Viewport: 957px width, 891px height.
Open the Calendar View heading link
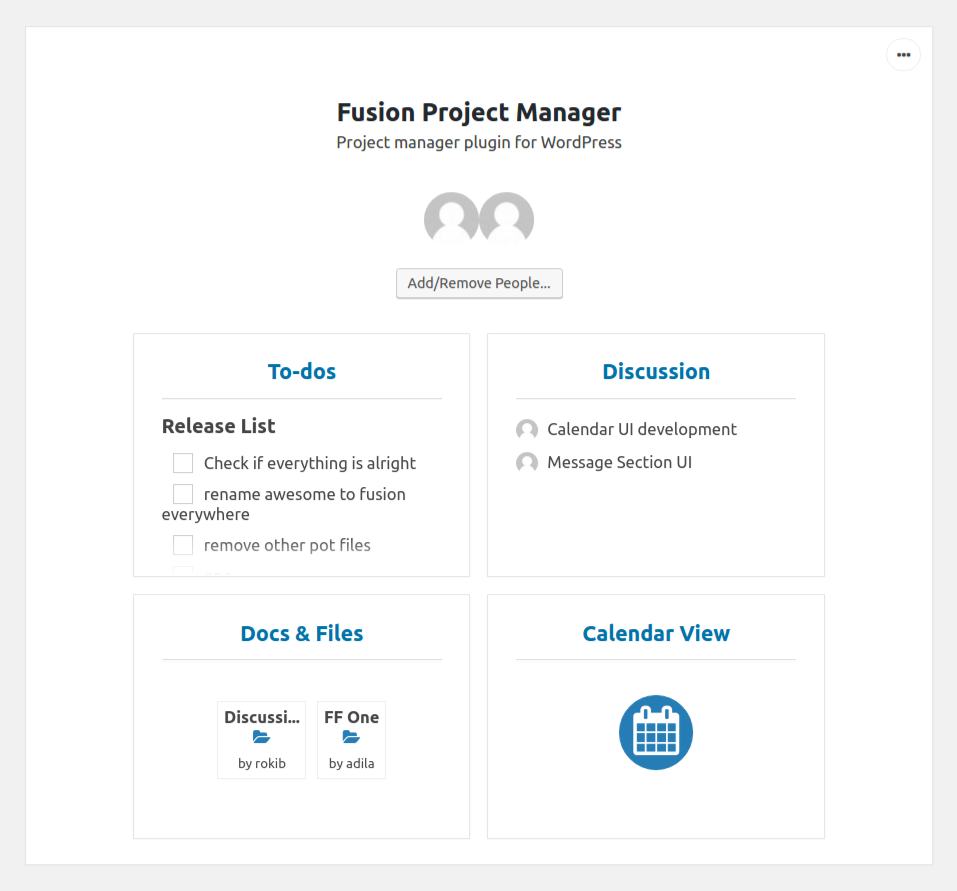[x=656, y=634]
